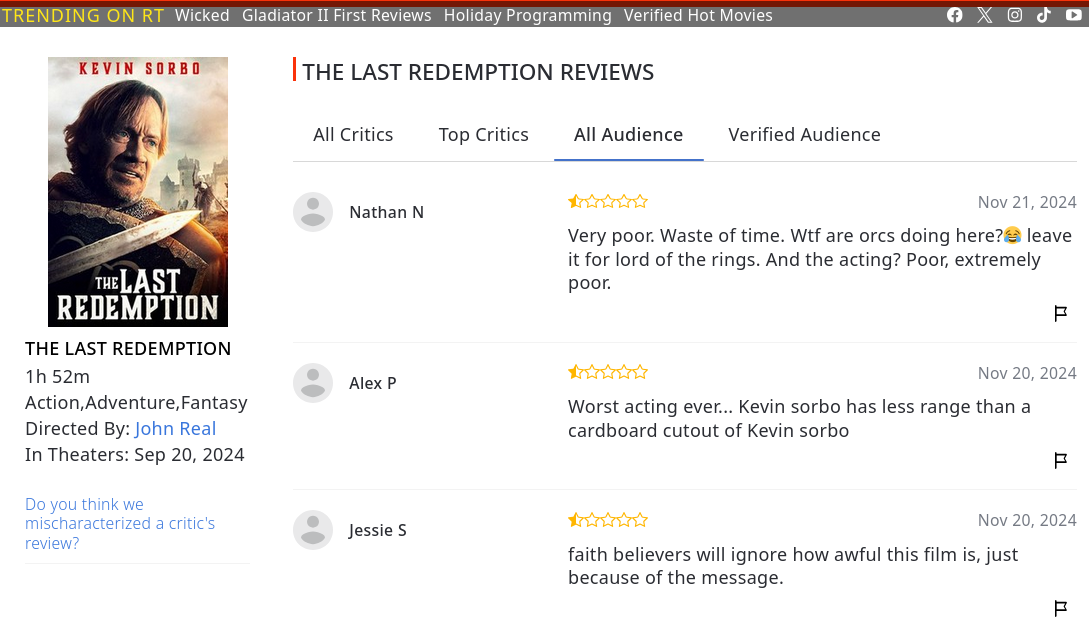This screenshot has height=634, width=1089.
Task: Flag Jessie S's review
Action: pos(1061,608)
